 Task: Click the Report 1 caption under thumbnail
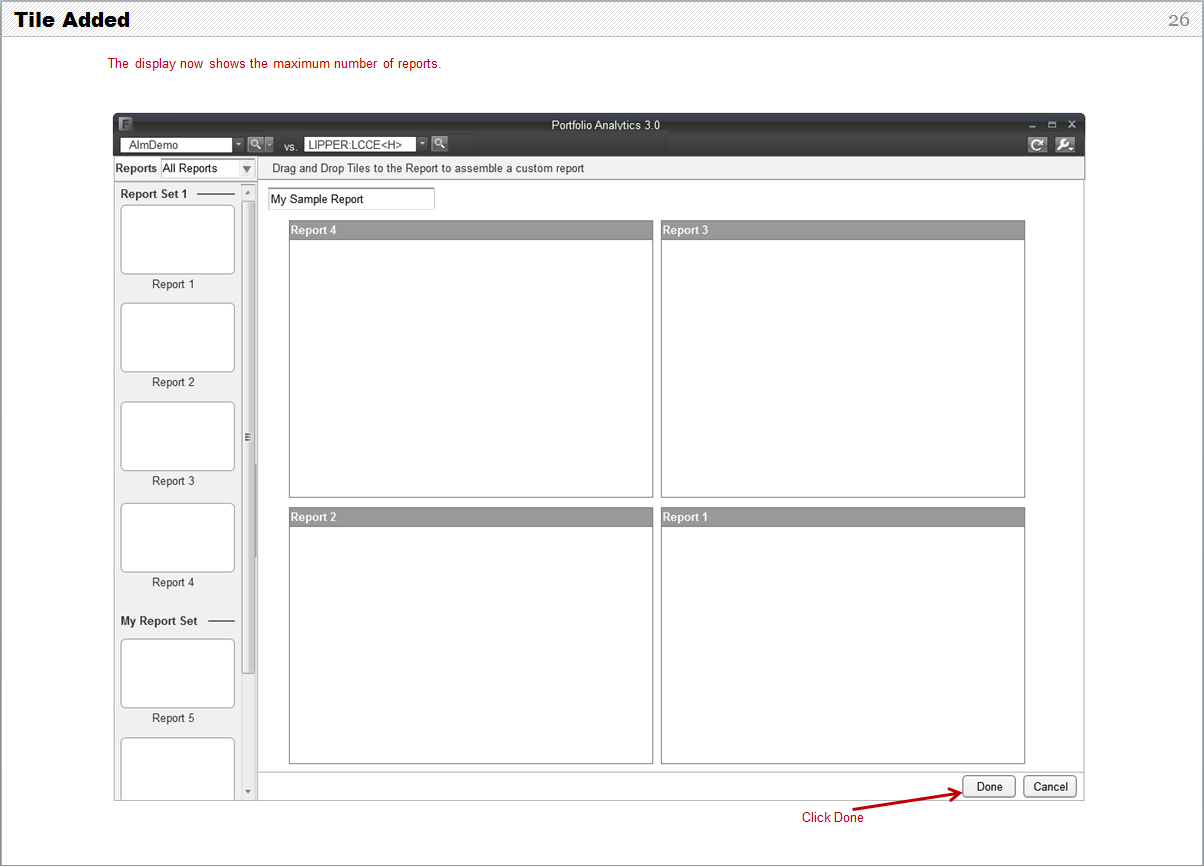(173, 284)
